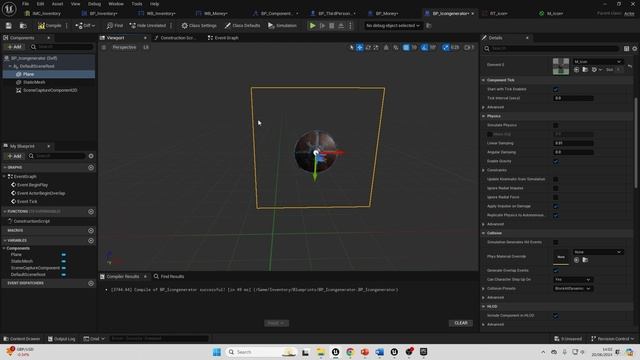Toggle scale snapping in viewport toolbar
The image size is (640, 360).
click(x=446, y=47)
